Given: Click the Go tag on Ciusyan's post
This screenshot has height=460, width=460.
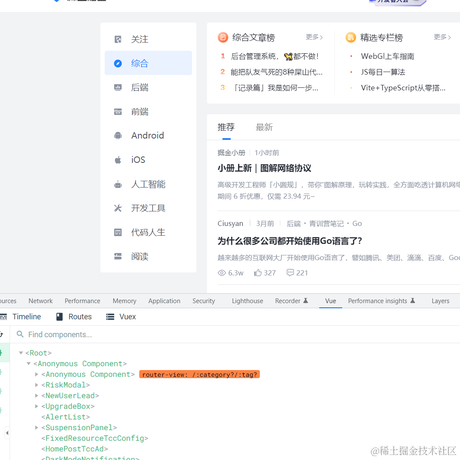Looking at the screenshot, I should (357, 223).
